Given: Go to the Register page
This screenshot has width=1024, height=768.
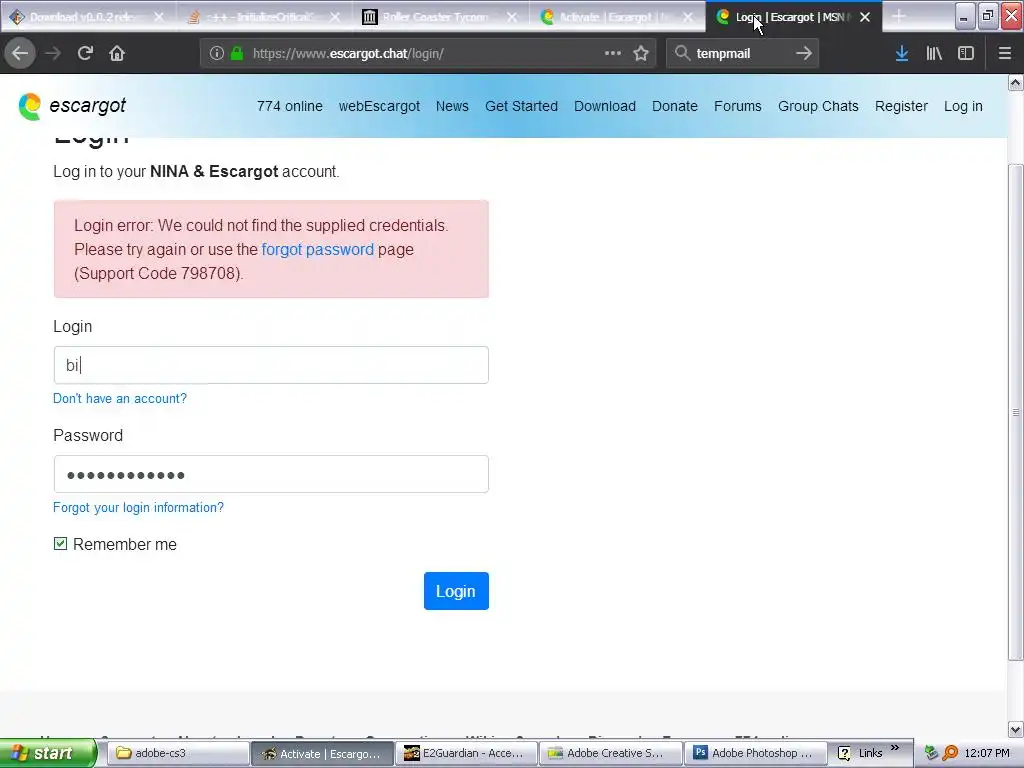Looking at the screenshot, I should [901, 106].
